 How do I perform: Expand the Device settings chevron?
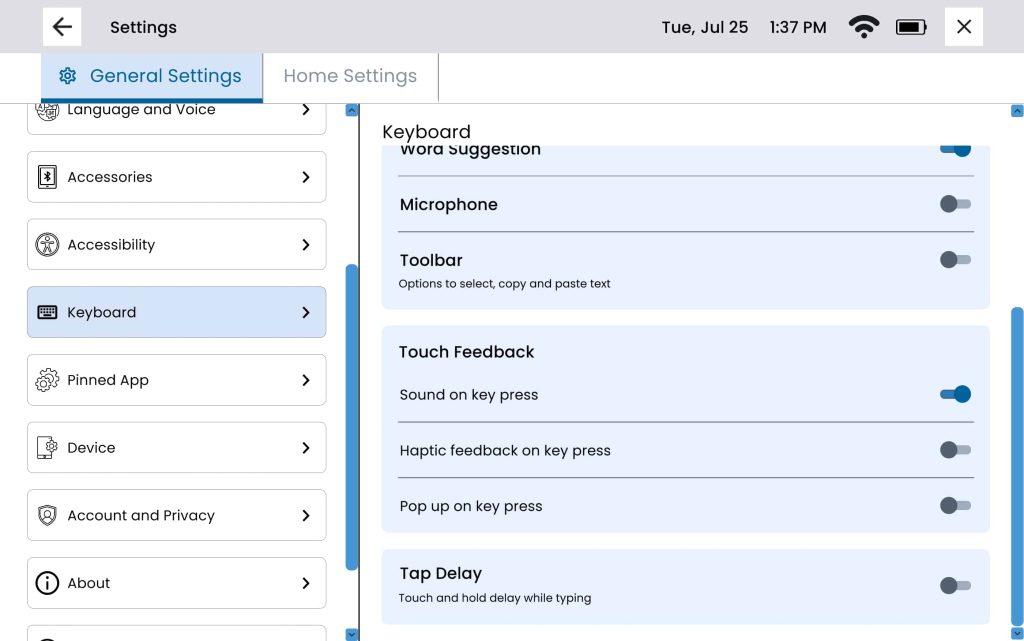(306, 448)
